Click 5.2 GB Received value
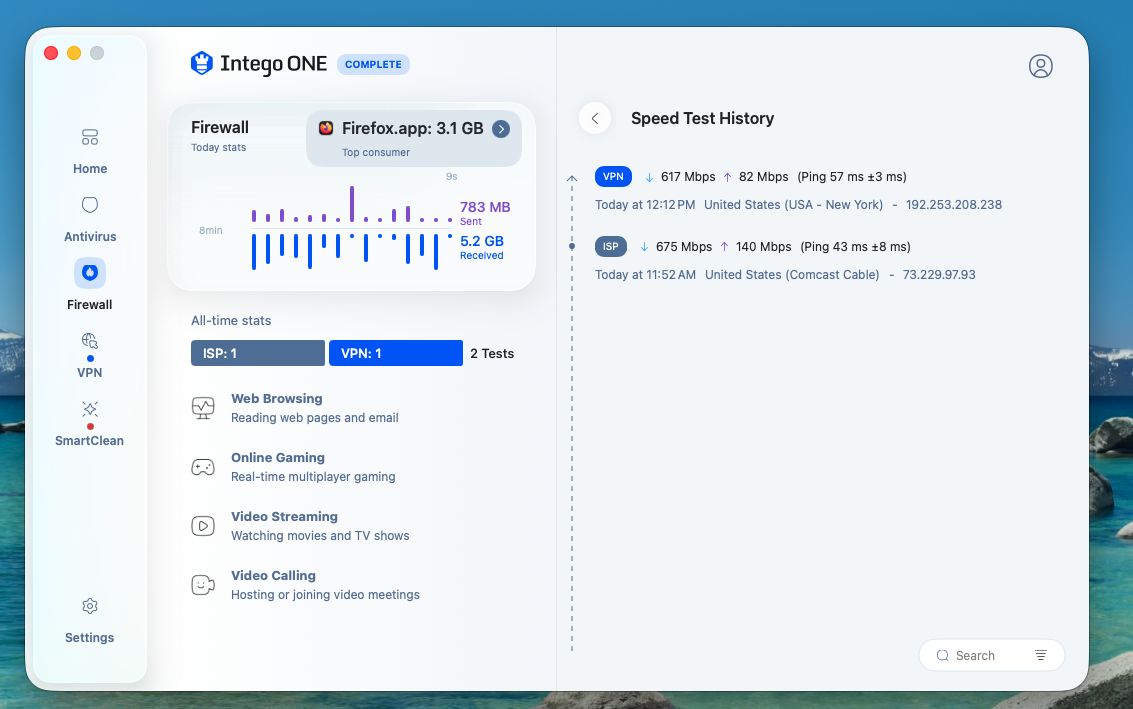The height and width of the screenshot is (709, 1133). [481, 241]
